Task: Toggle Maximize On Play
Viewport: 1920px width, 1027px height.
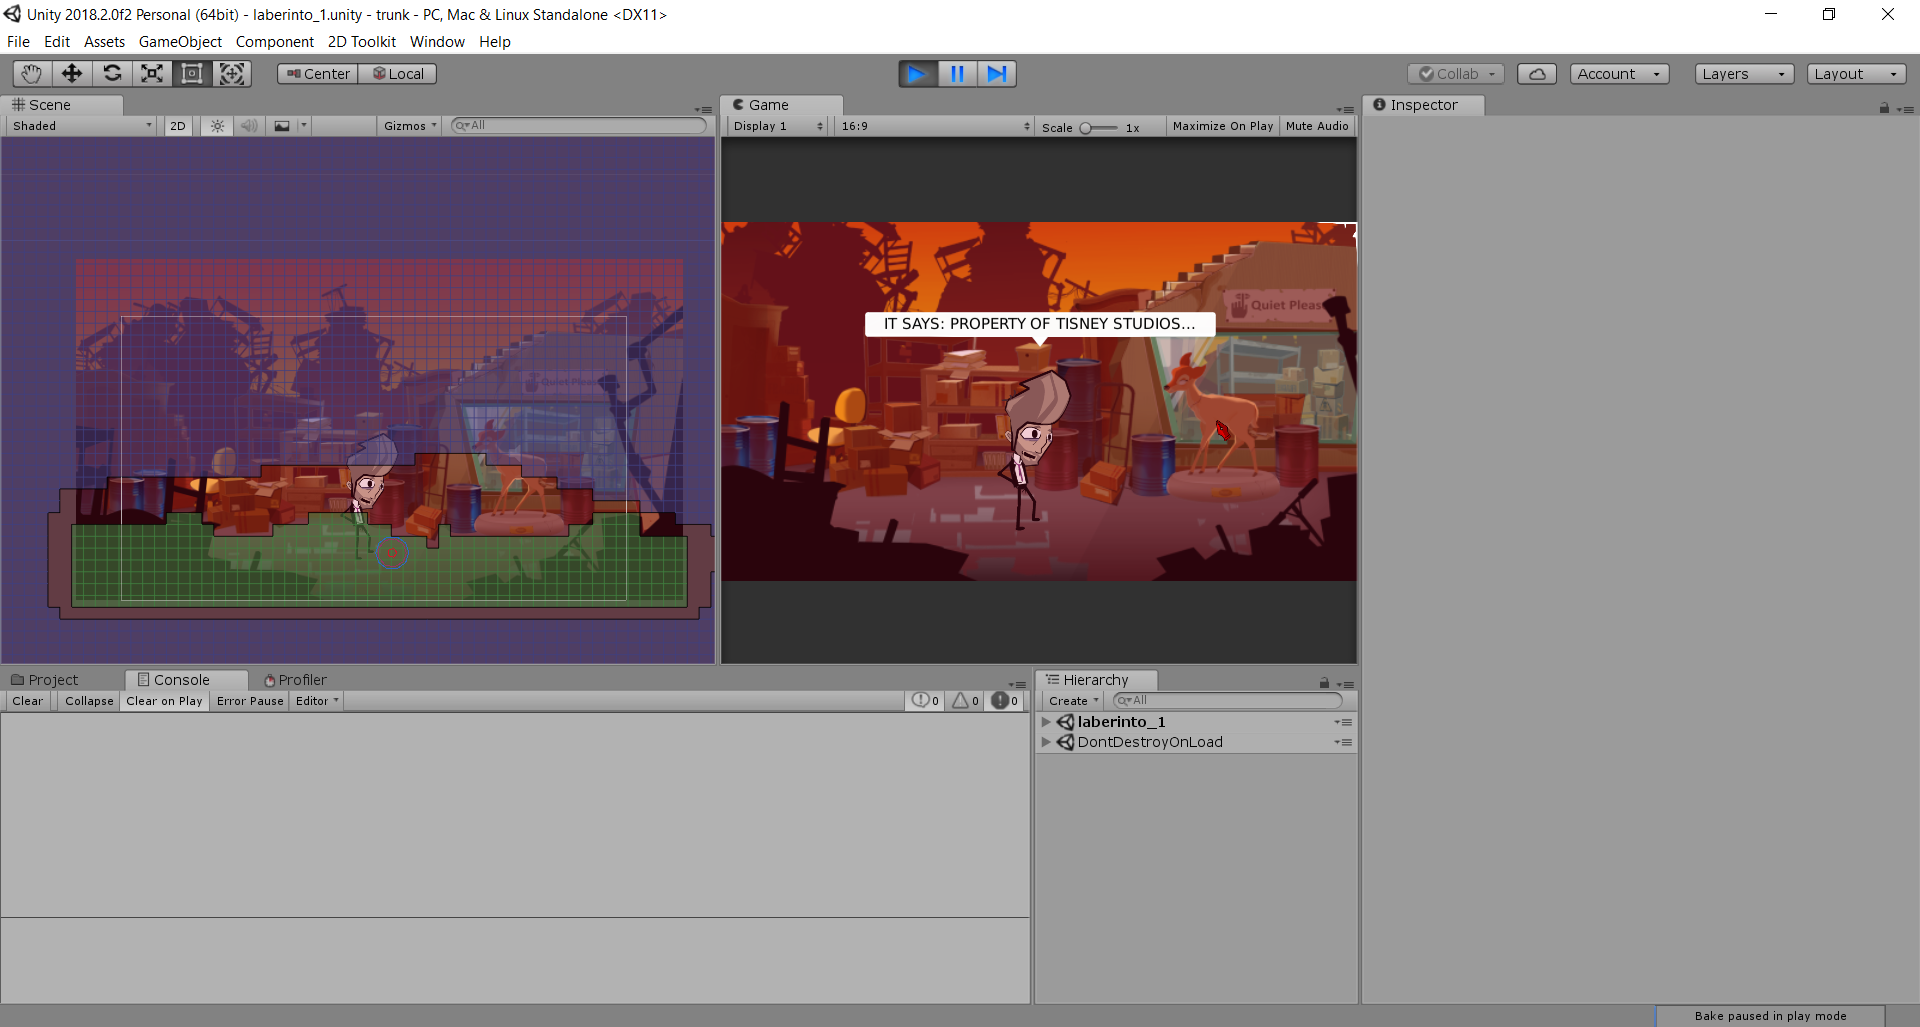Action: point(1222,126)
